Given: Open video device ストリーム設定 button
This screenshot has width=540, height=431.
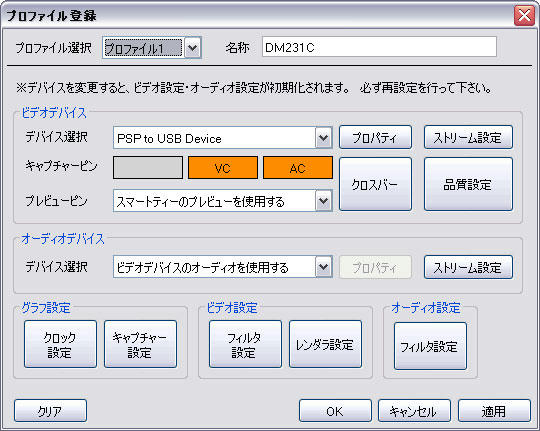Looking at the screenshot, I should click(x=468, y=137).
